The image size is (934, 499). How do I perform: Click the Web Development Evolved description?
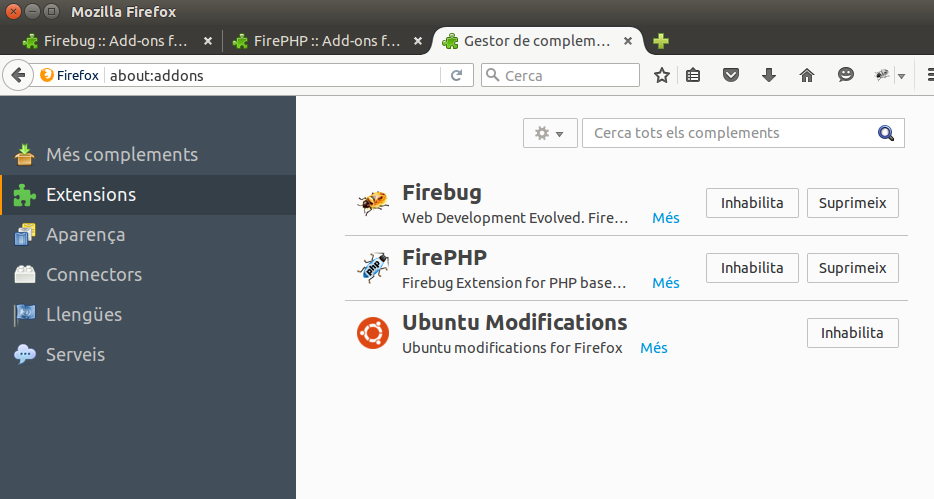tap(515, 218)
